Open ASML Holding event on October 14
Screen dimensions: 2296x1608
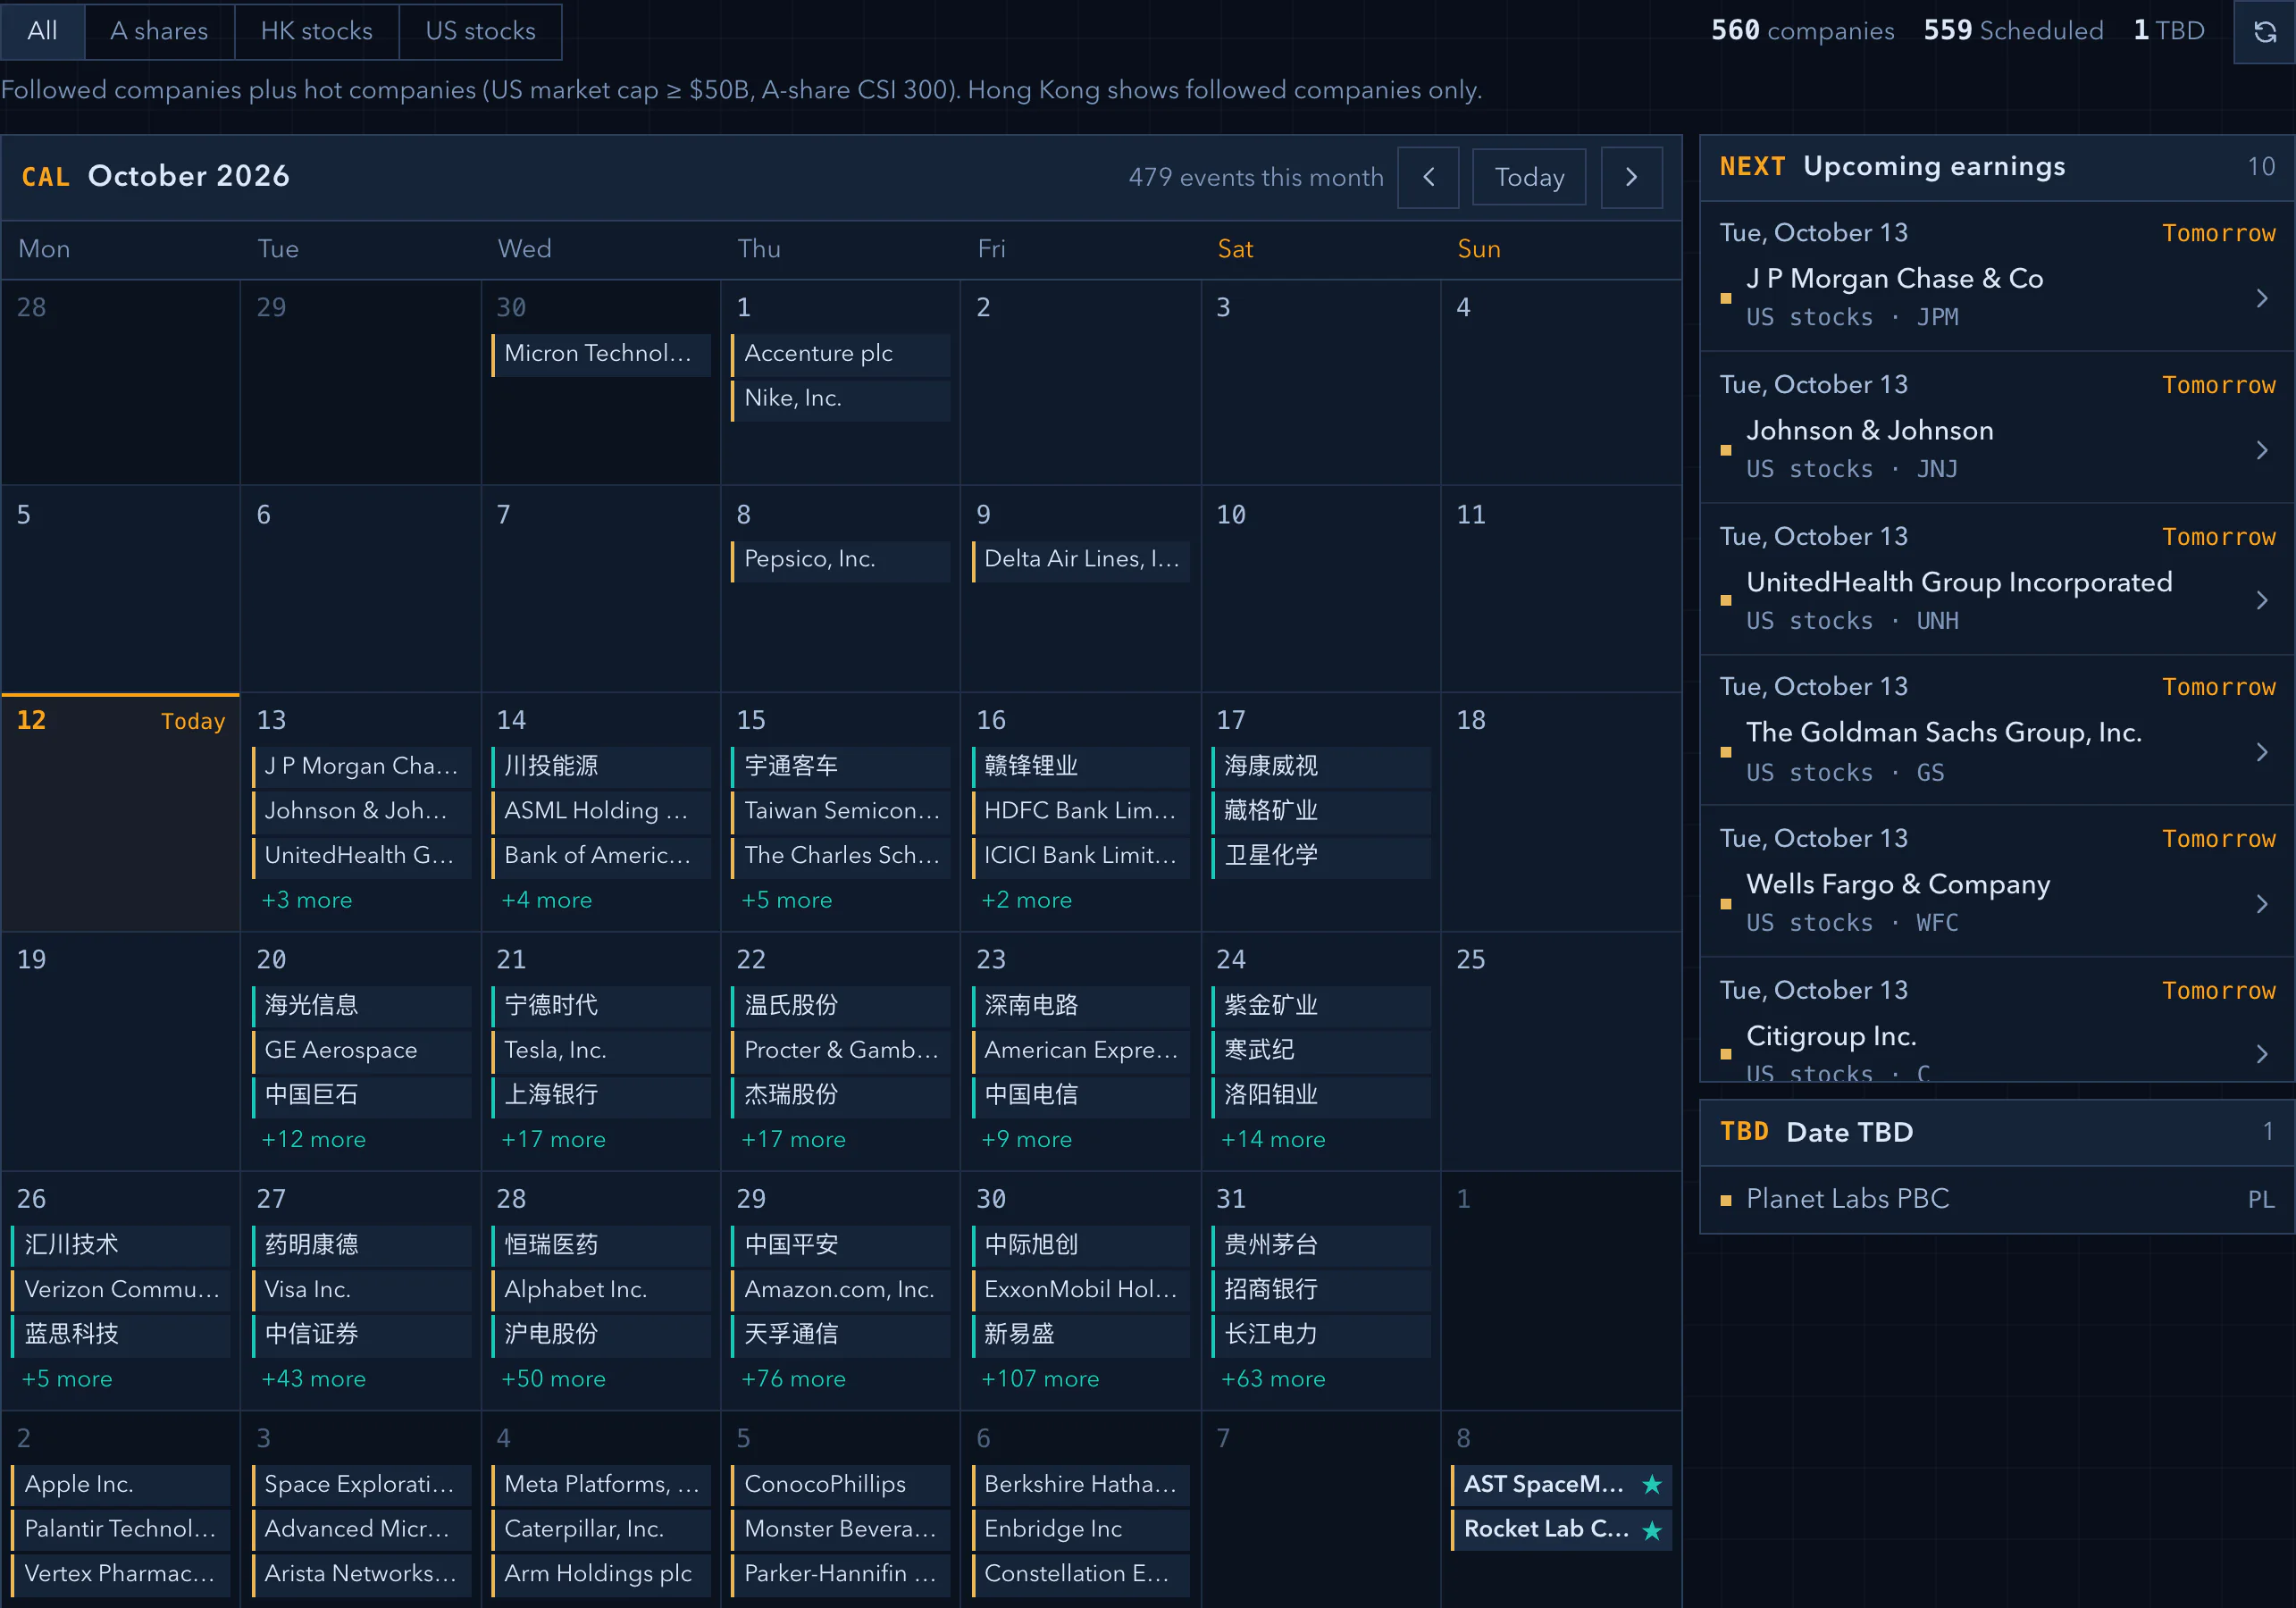pyautogui.click(x=601, y=811)
